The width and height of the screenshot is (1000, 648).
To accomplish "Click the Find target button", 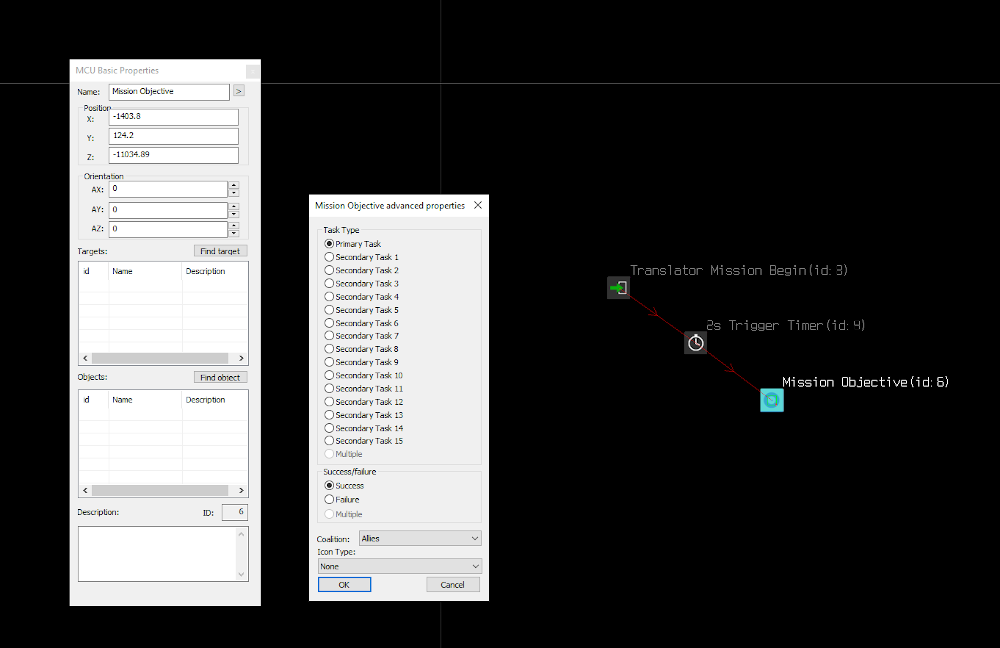I will point(220,251).
